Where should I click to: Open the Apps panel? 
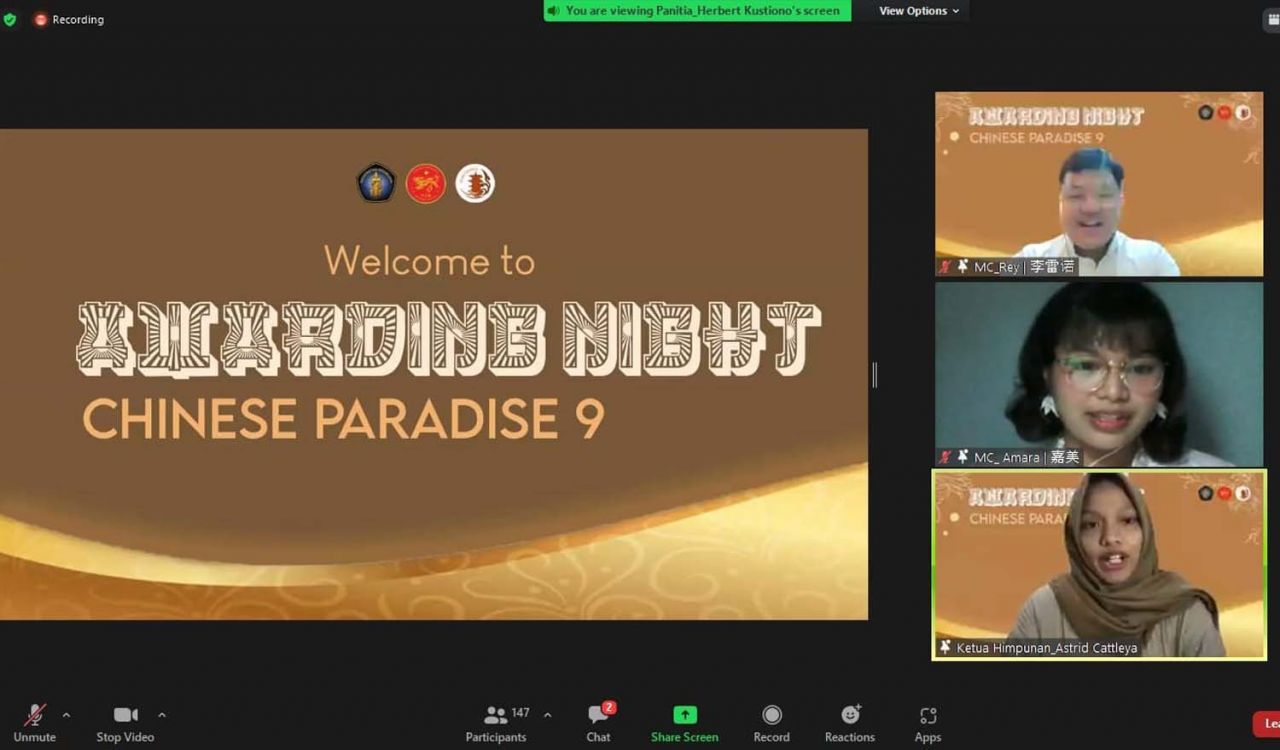(928, 723)
